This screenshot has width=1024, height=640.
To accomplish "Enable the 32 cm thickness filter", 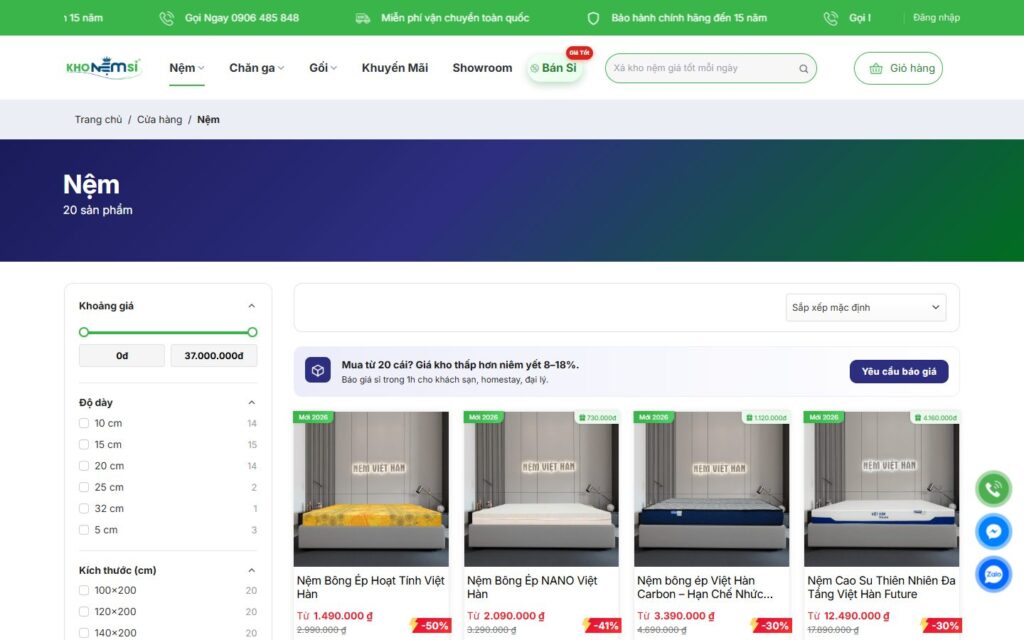I will tap(84, 509).
